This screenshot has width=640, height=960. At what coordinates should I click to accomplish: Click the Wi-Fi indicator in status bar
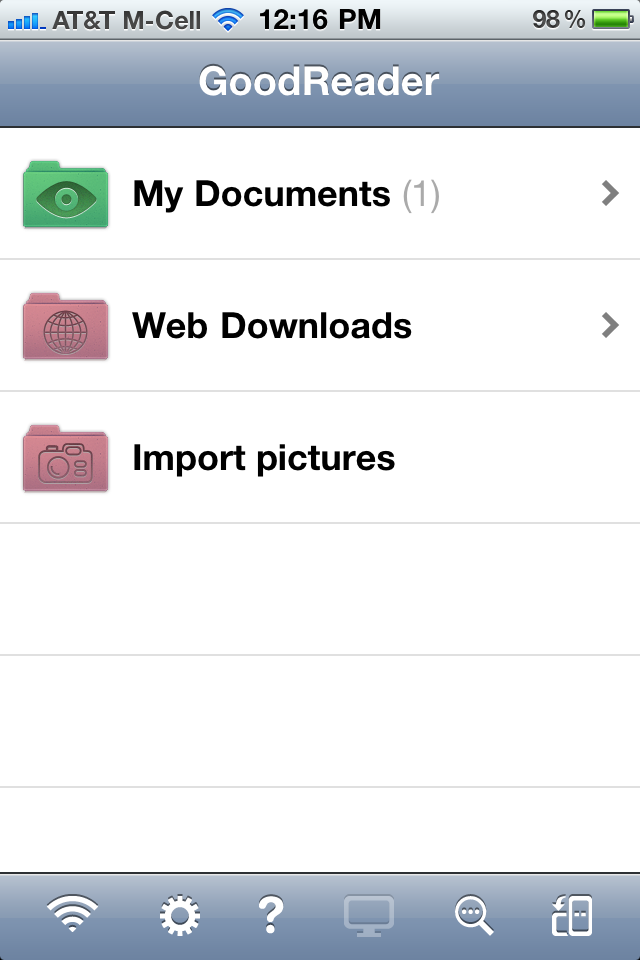229,19
